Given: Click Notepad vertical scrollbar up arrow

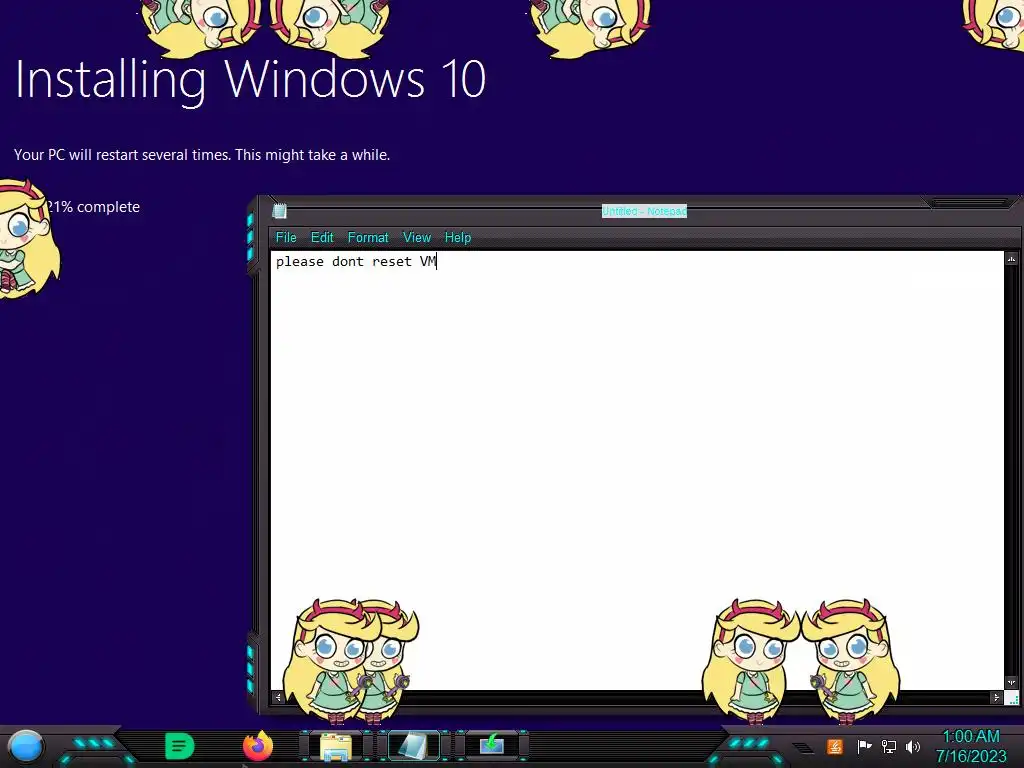Looking at the screenshot, I should pos(1012,259).
